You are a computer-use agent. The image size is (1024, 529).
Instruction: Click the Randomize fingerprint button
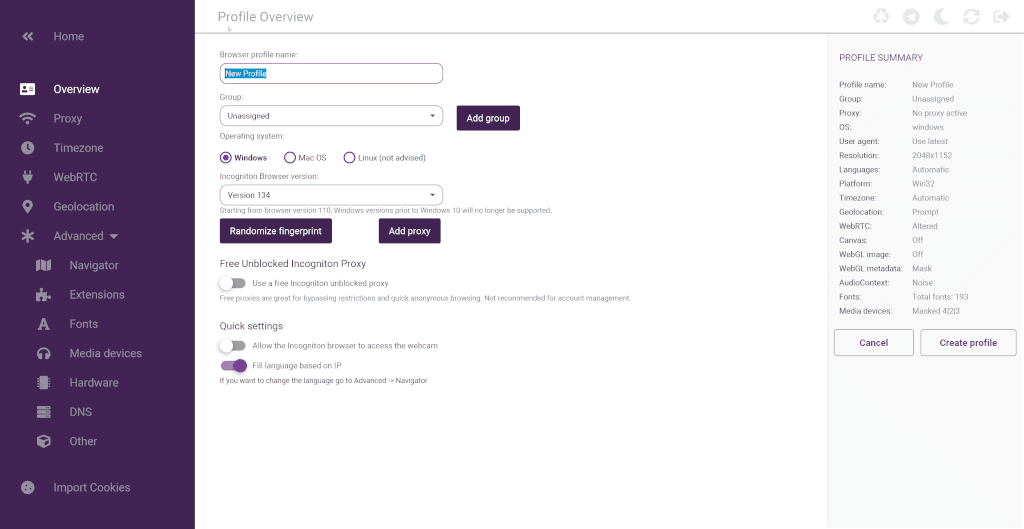pyautogui.click(x=275, y=231)
